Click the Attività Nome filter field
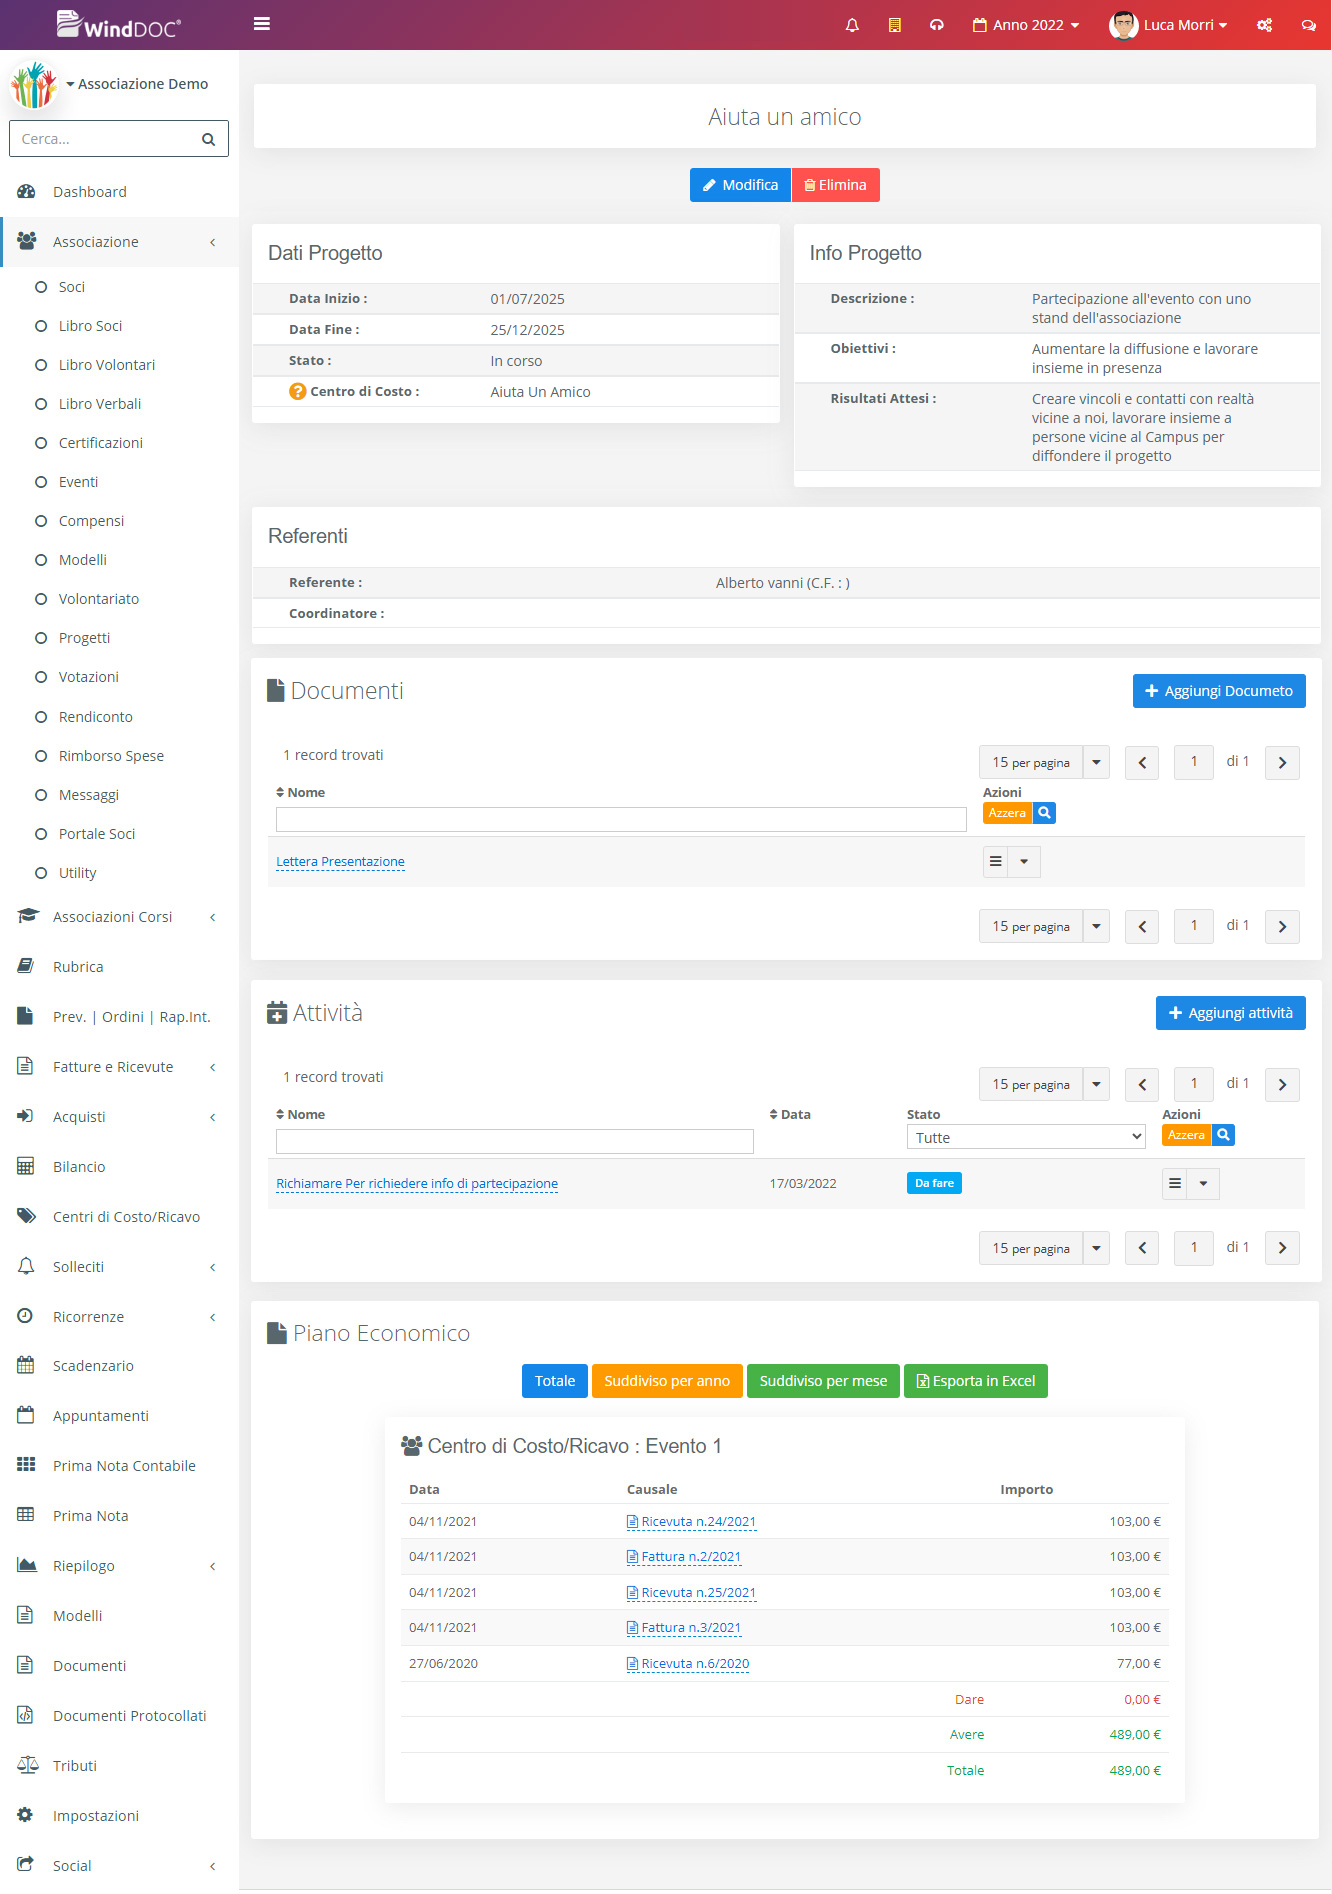 514,1141
